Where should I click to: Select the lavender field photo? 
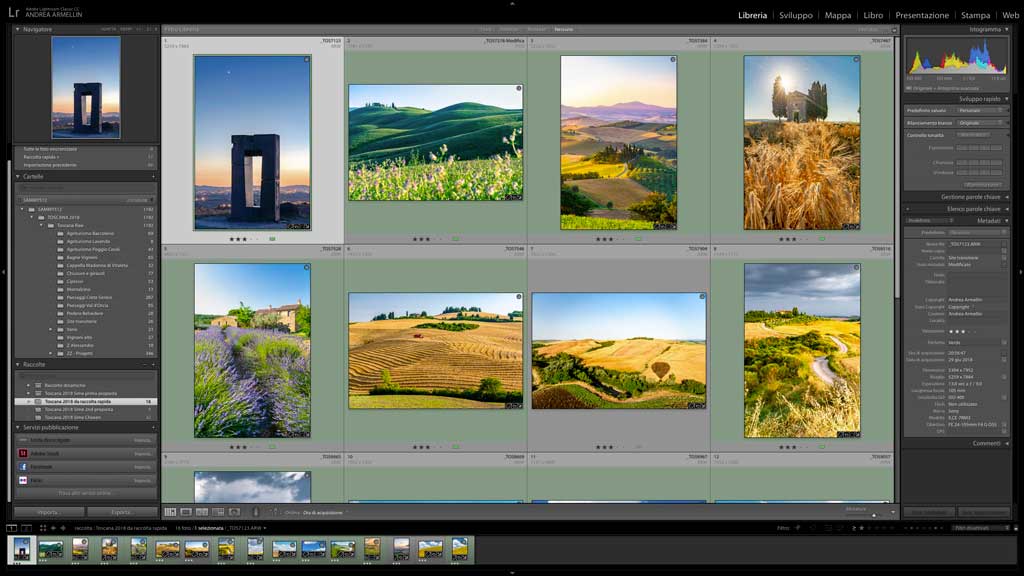(x=252, y=351)
